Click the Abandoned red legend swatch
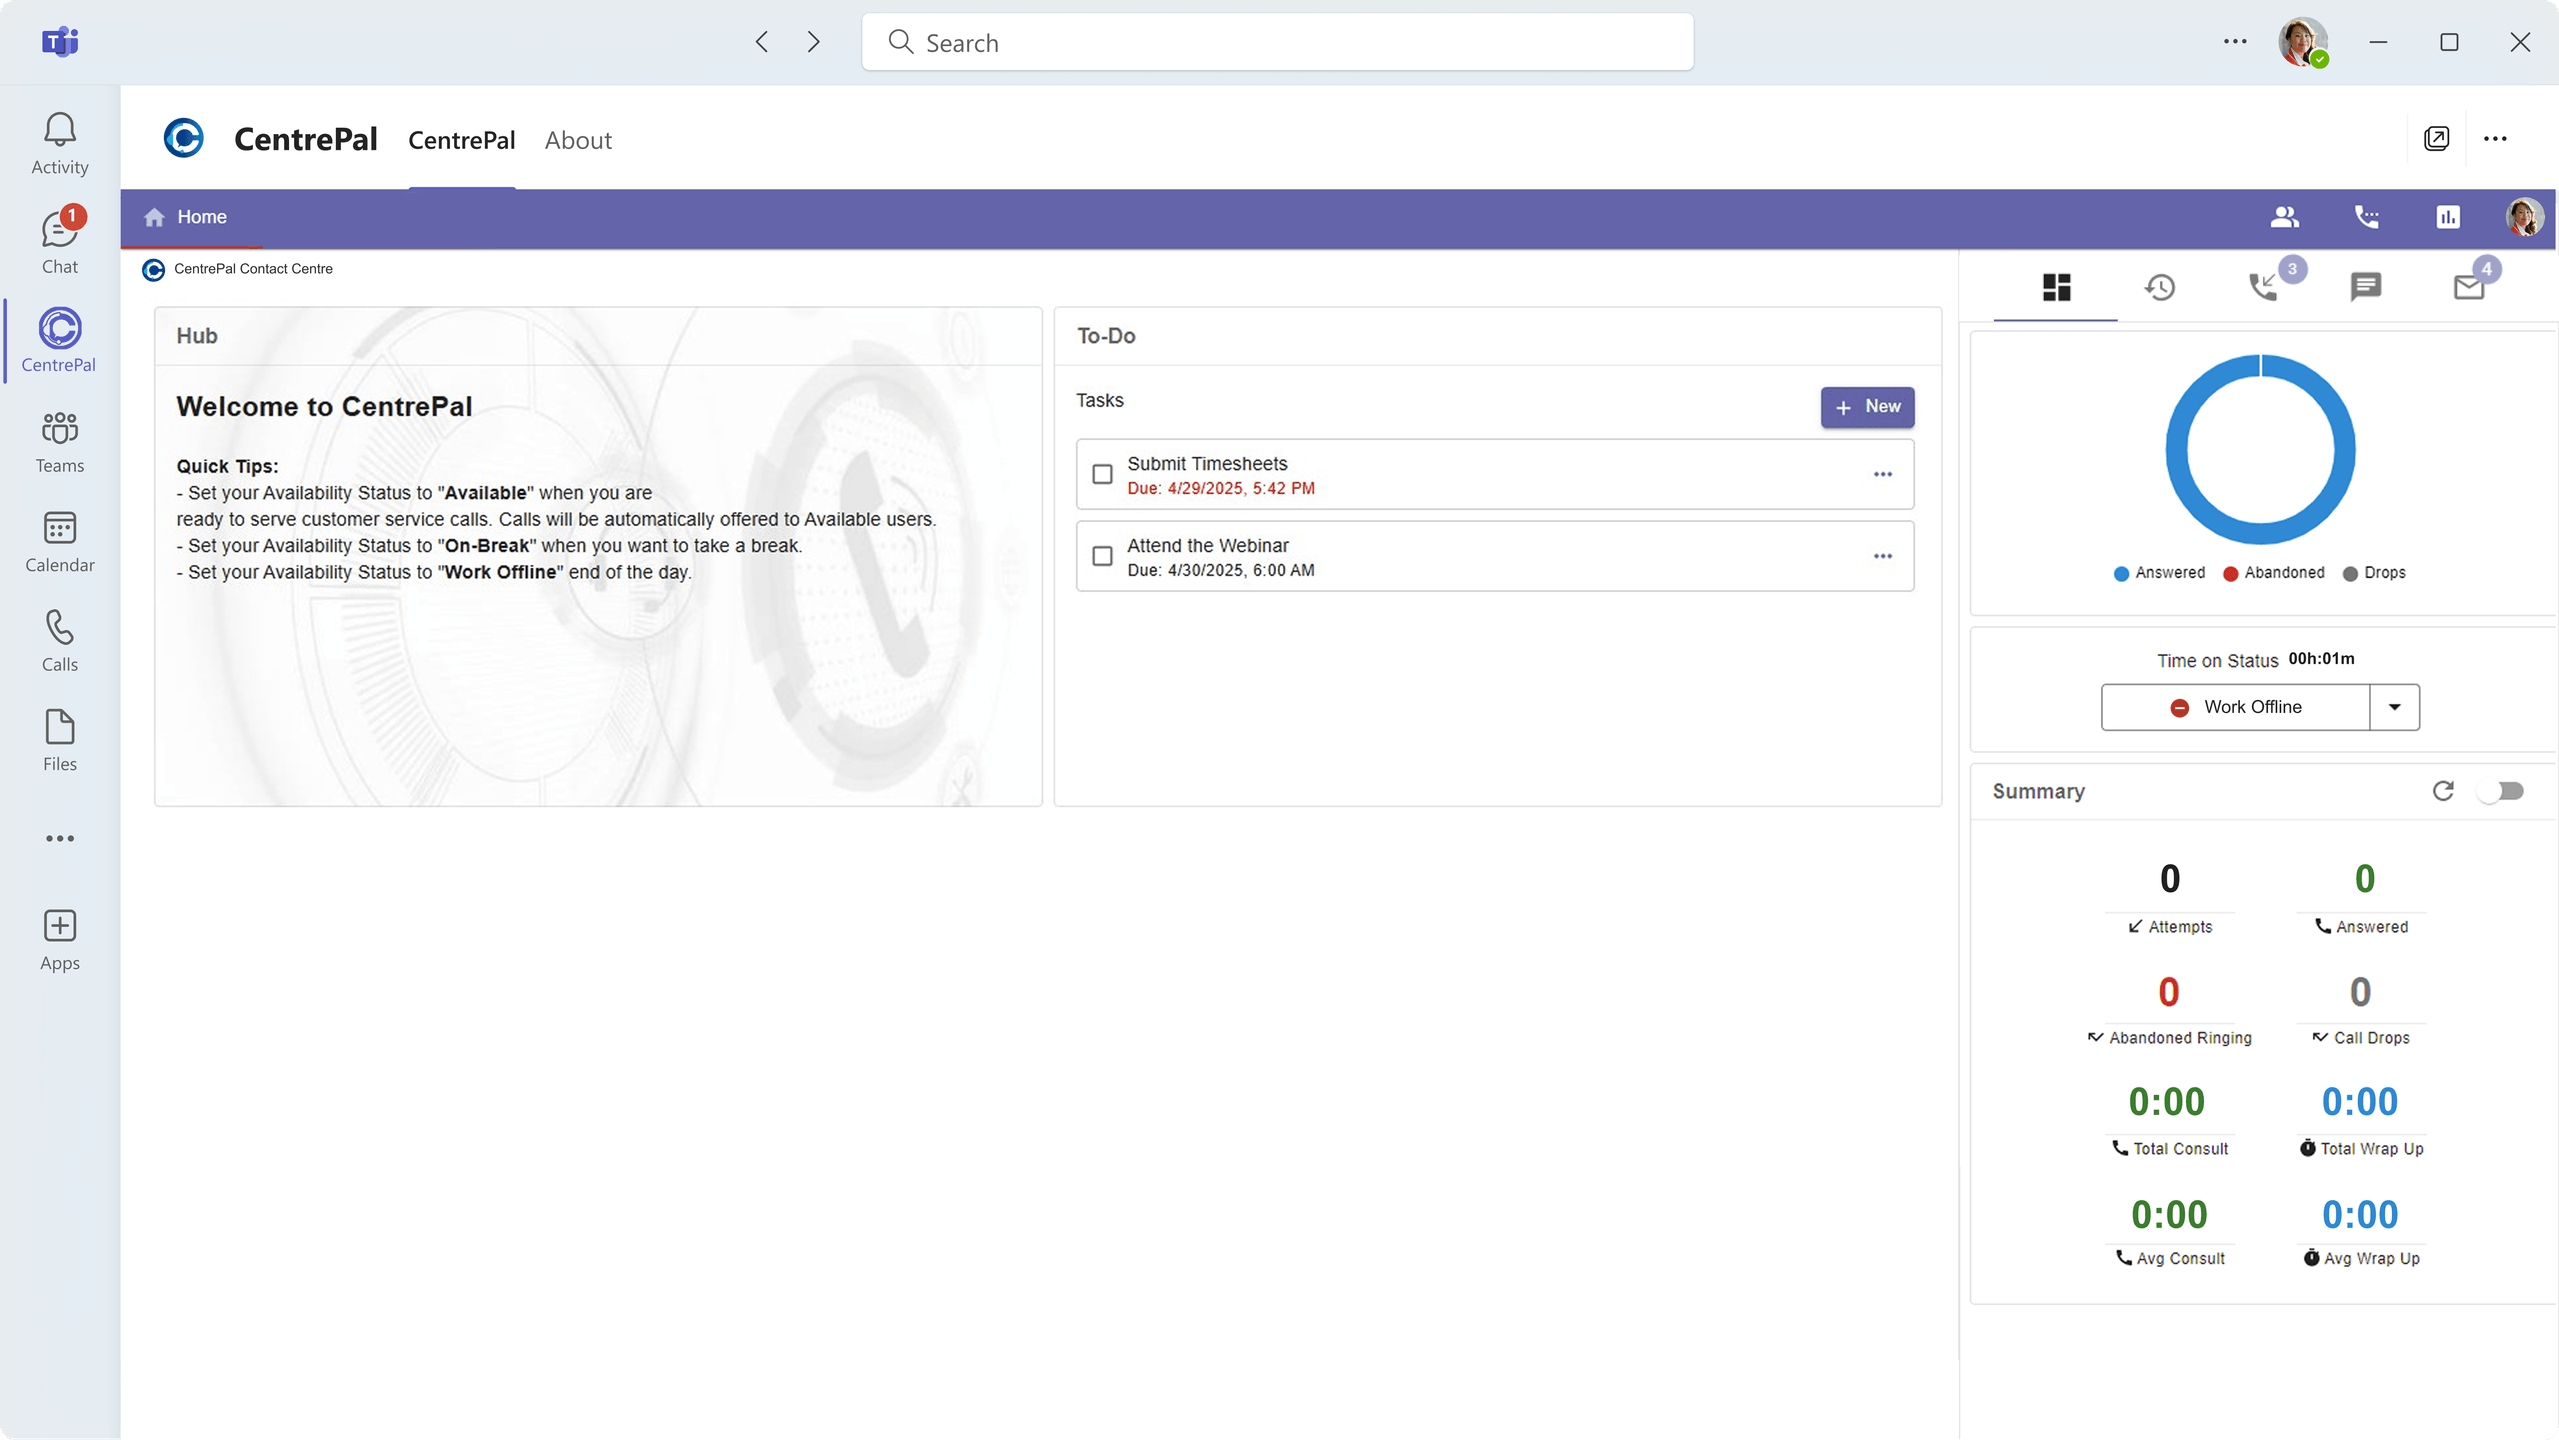 coord(2230,574)
